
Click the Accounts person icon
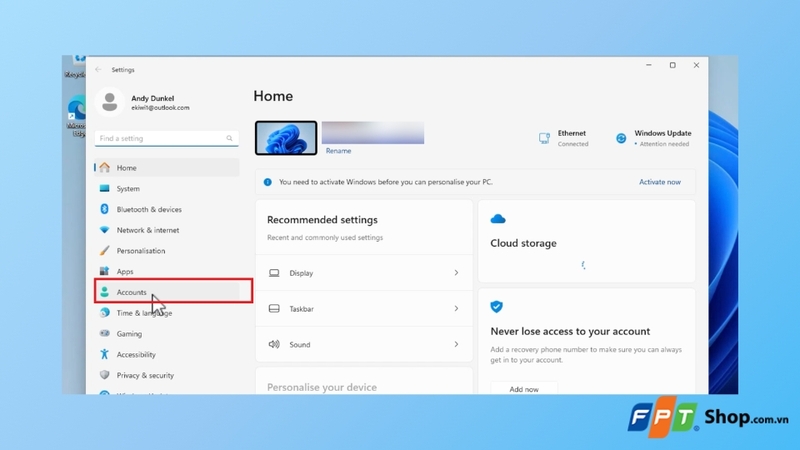[x=105, y=292]
